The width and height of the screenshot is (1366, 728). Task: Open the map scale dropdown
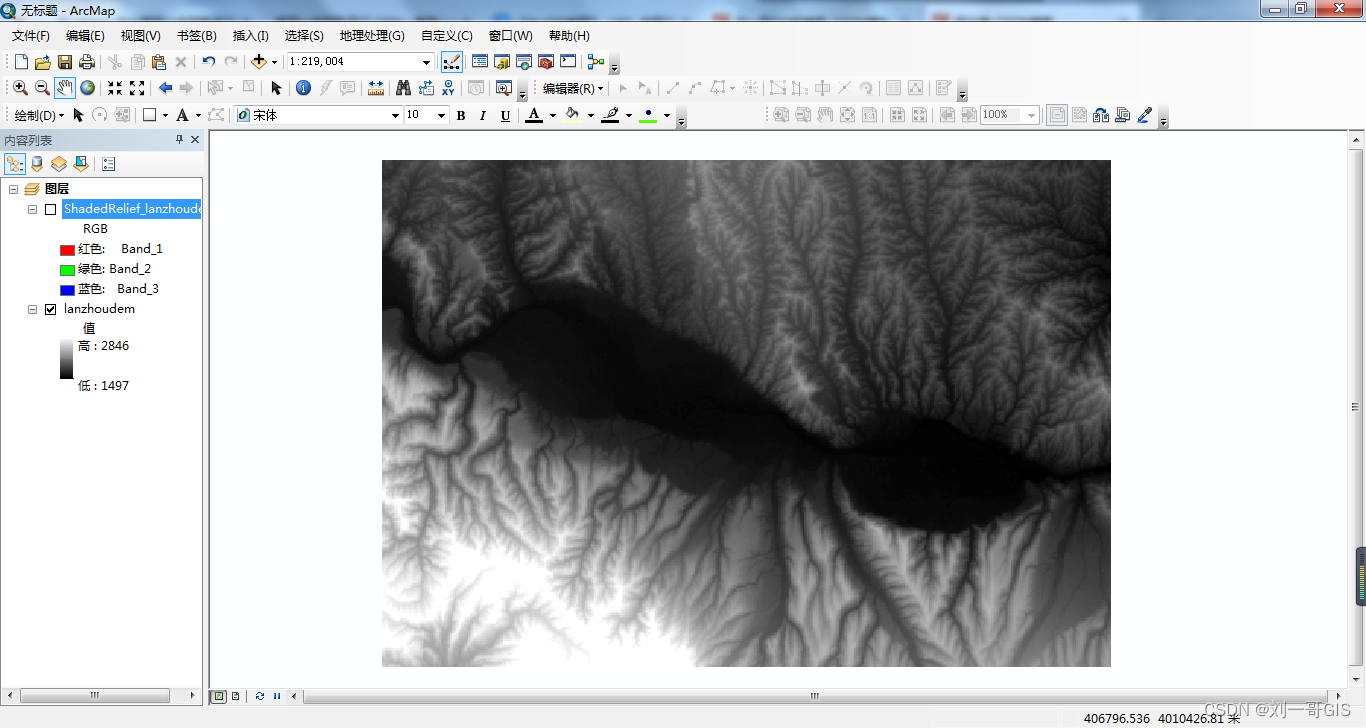click(x=426, y=62)
